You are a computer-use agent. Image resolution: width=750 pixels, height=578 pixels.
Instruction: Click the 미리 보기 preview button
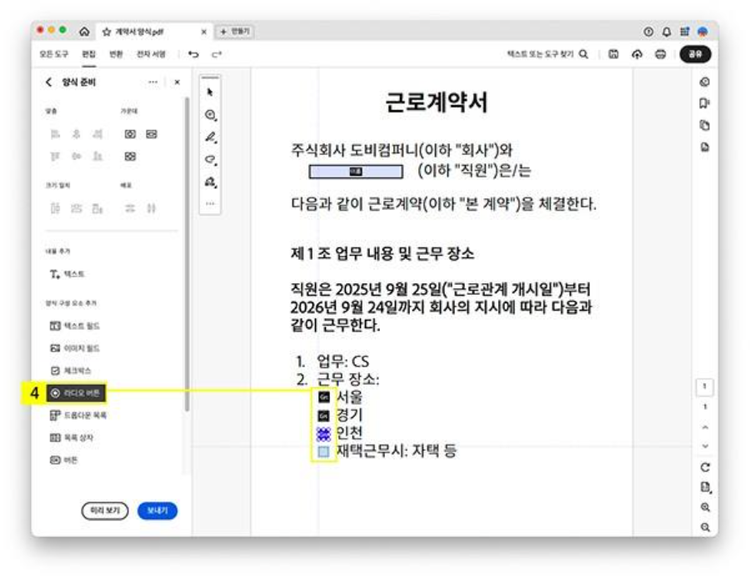[105, 511]
